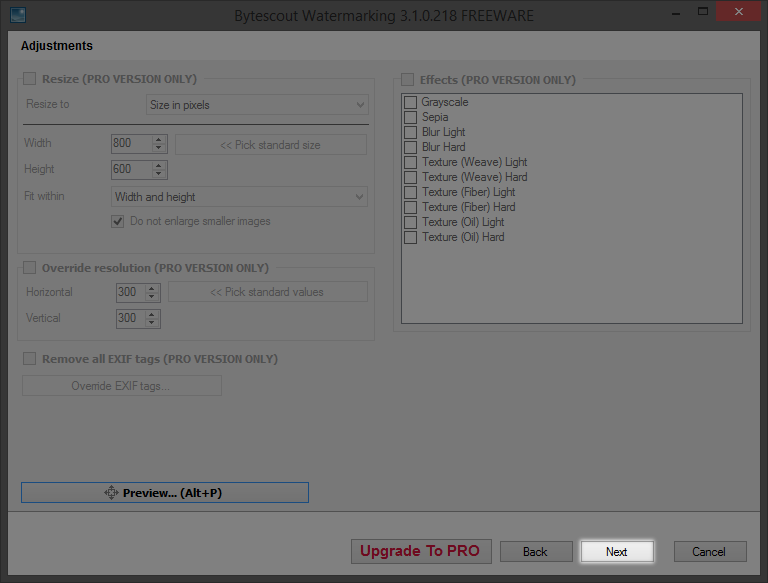768x583 pixels.
Task: Decrease Height value with down arrow
Action: [x=158, y=174]
